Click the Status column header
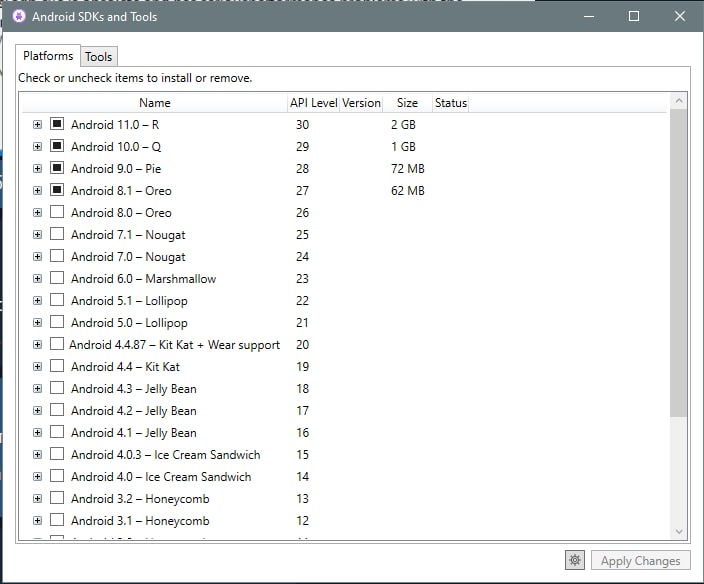This screenshot has width=704, height=584. pyautogui.click(x=451, y=103)
